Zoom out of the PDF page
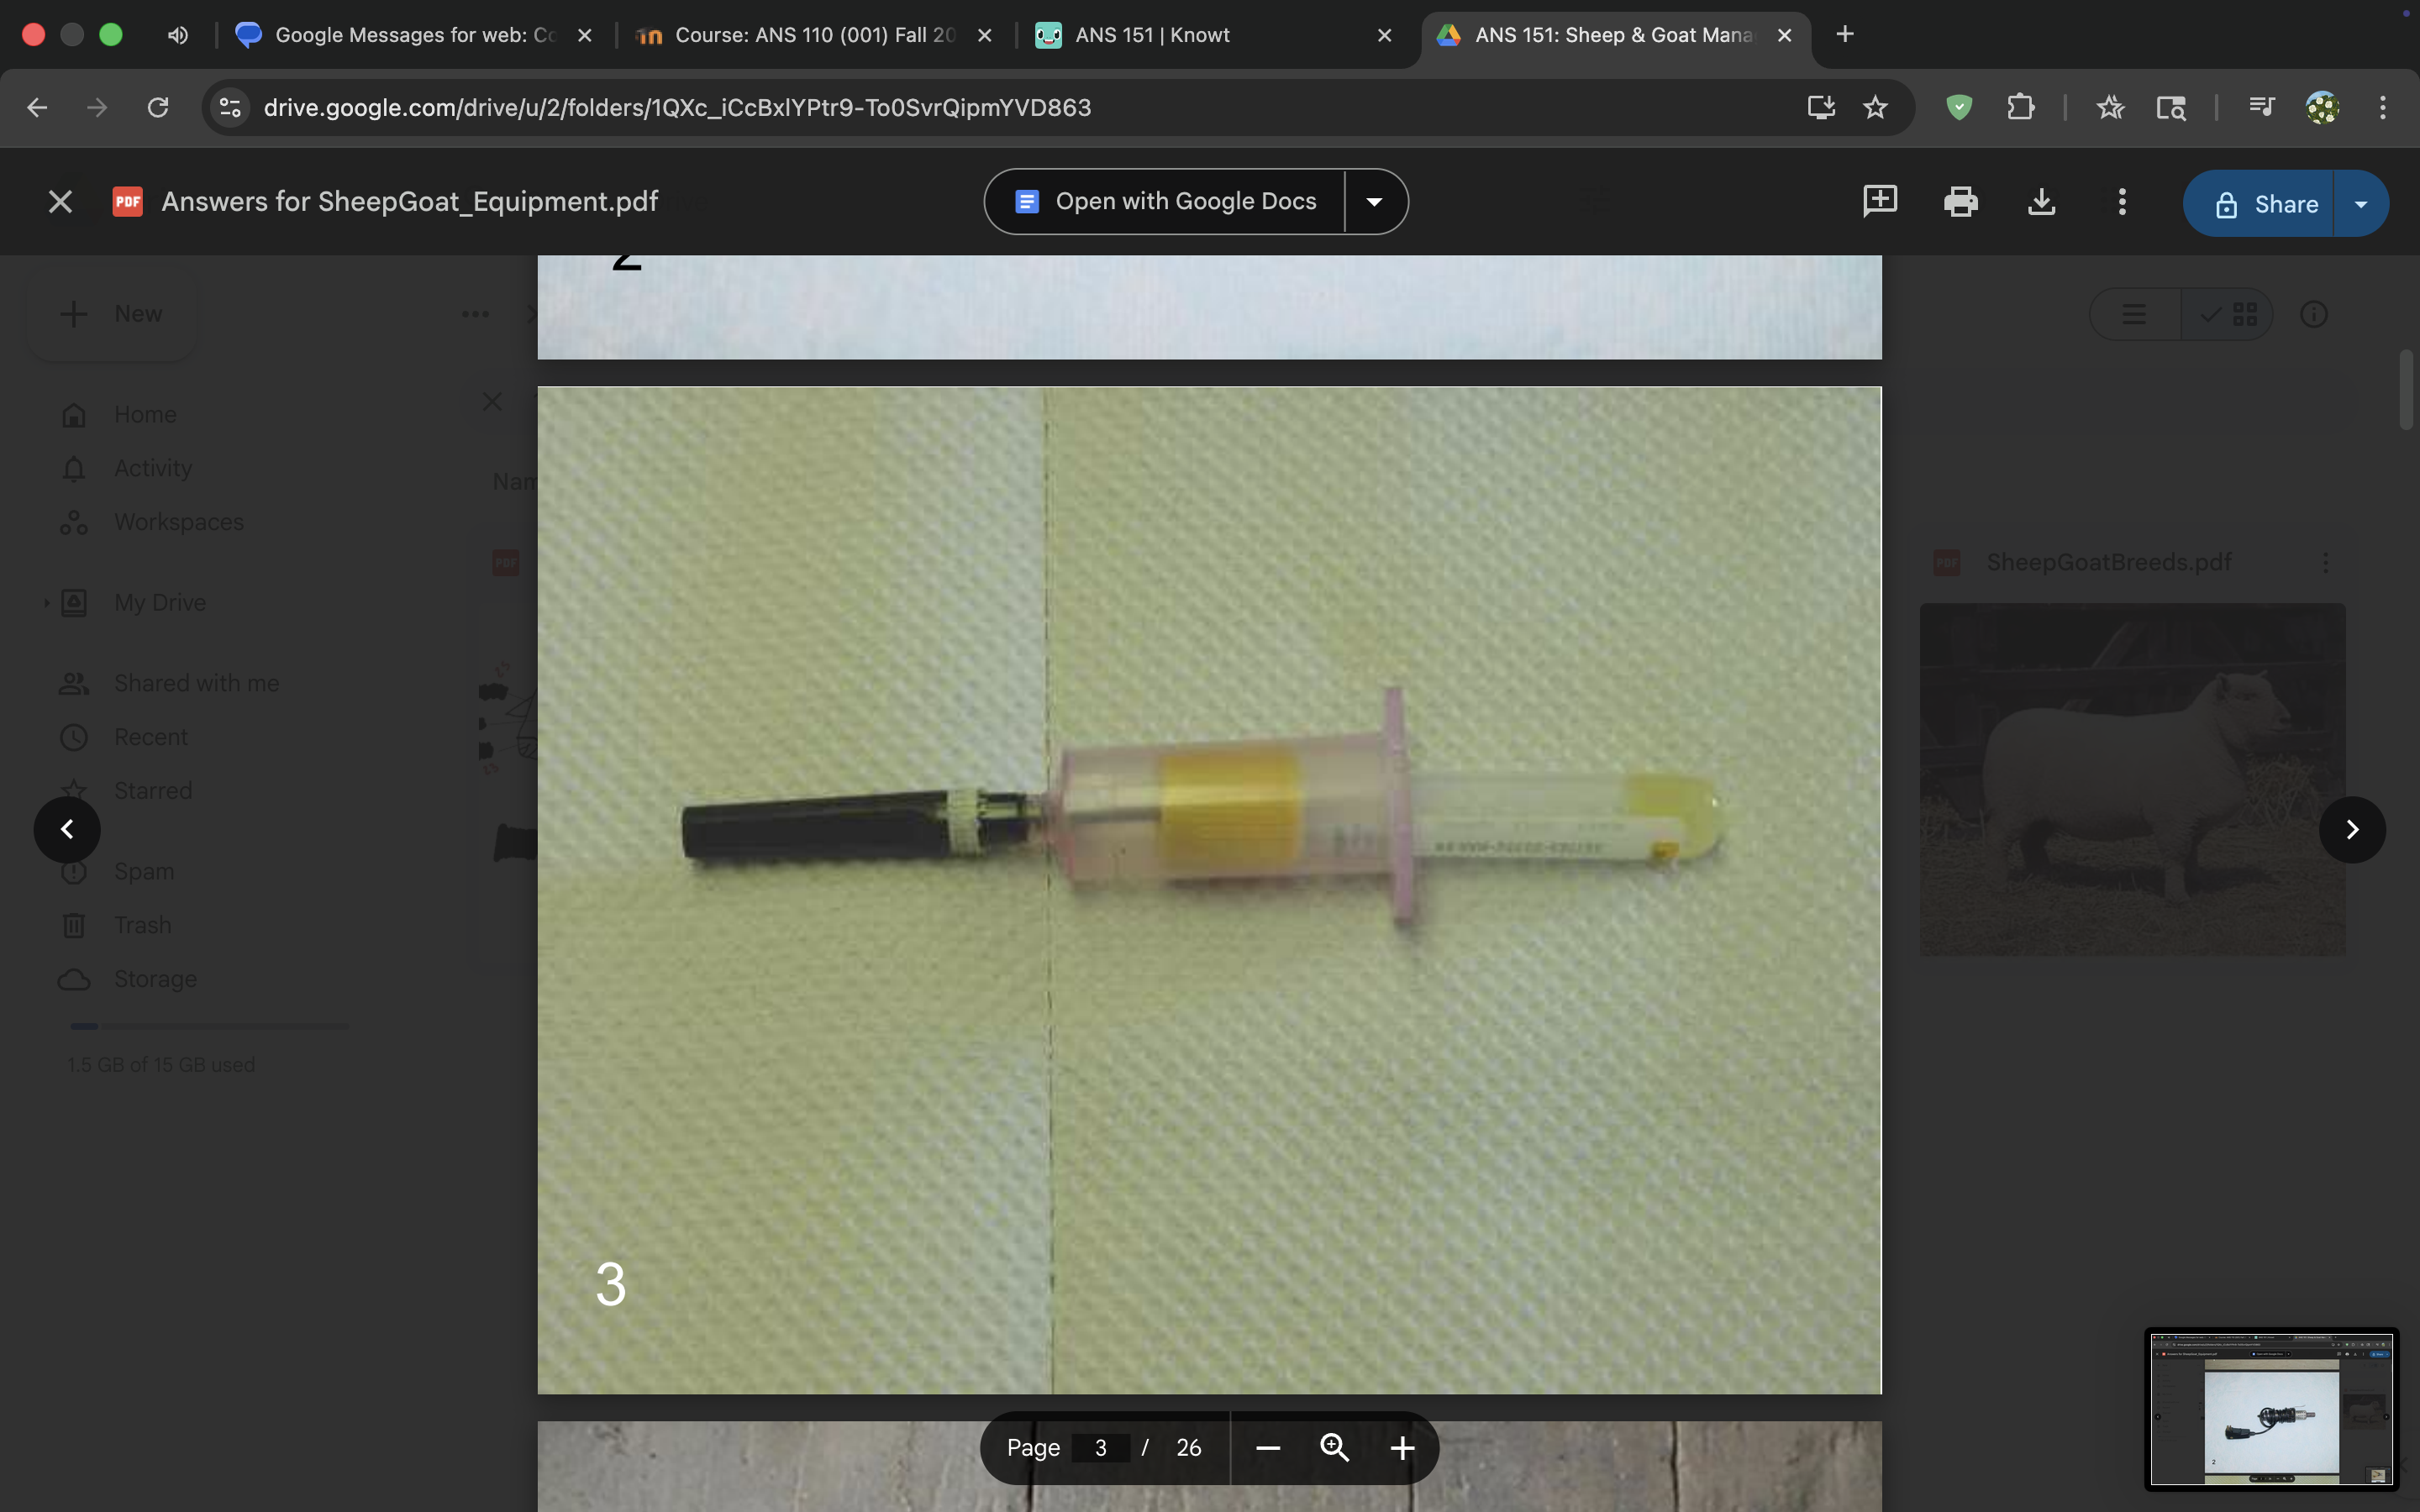The height and width of the screenshot is (1512, 2420). pyautogui.click(x=1268, y=1447)
